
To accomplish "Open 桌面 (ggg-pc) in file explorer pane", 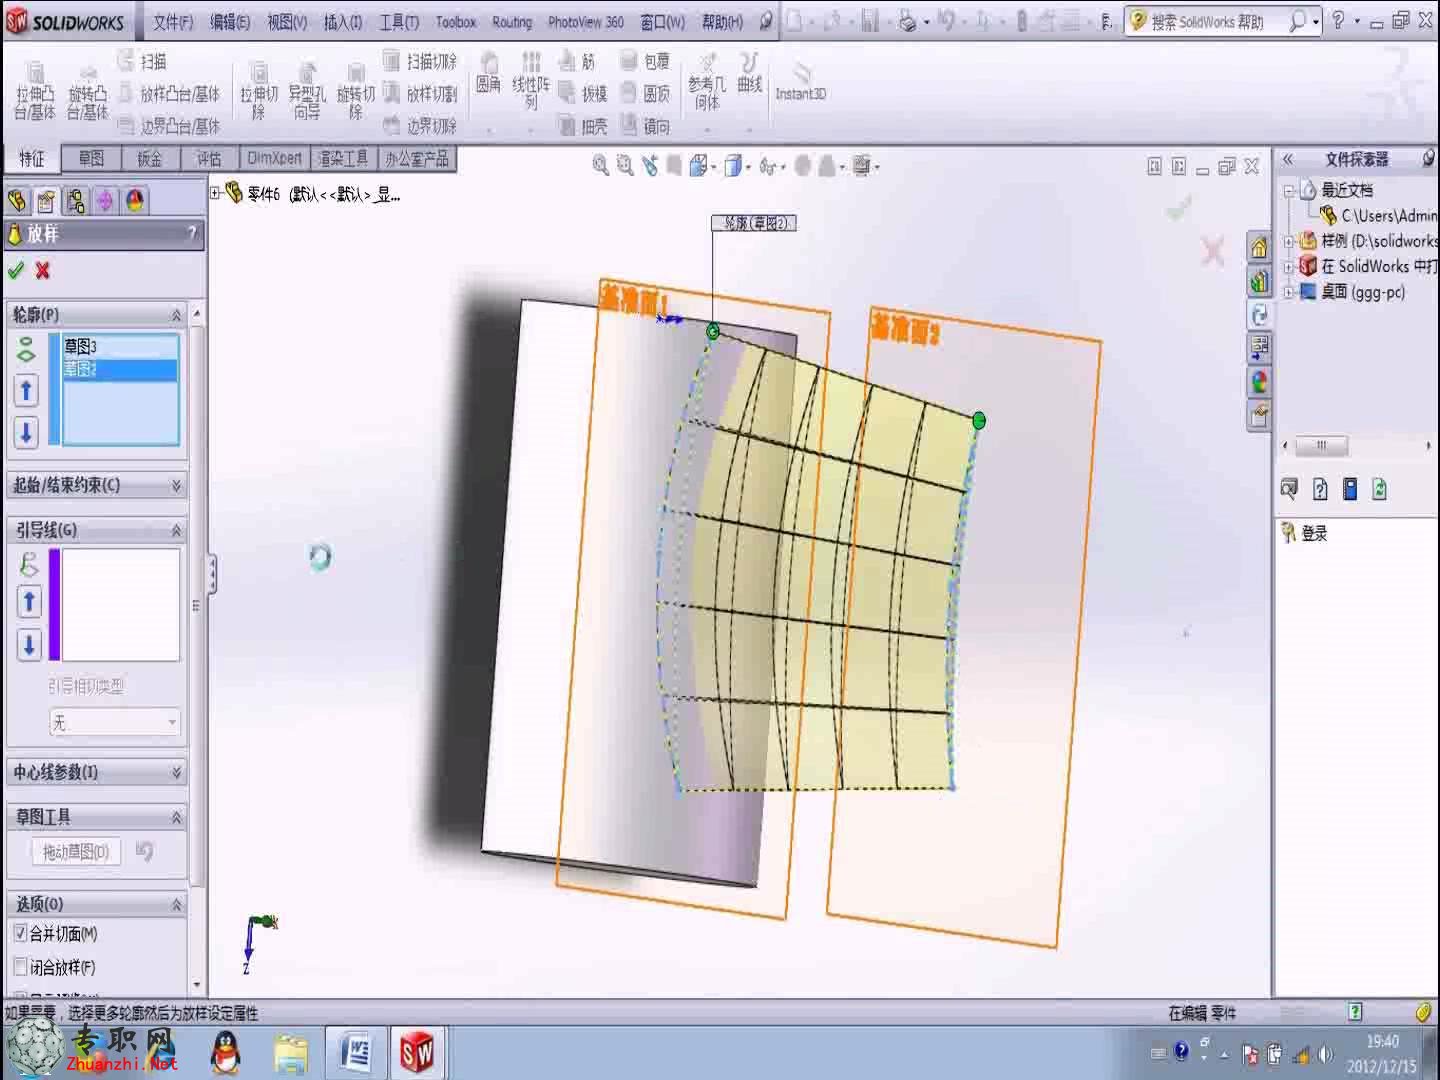I will tap(1362, 292).
